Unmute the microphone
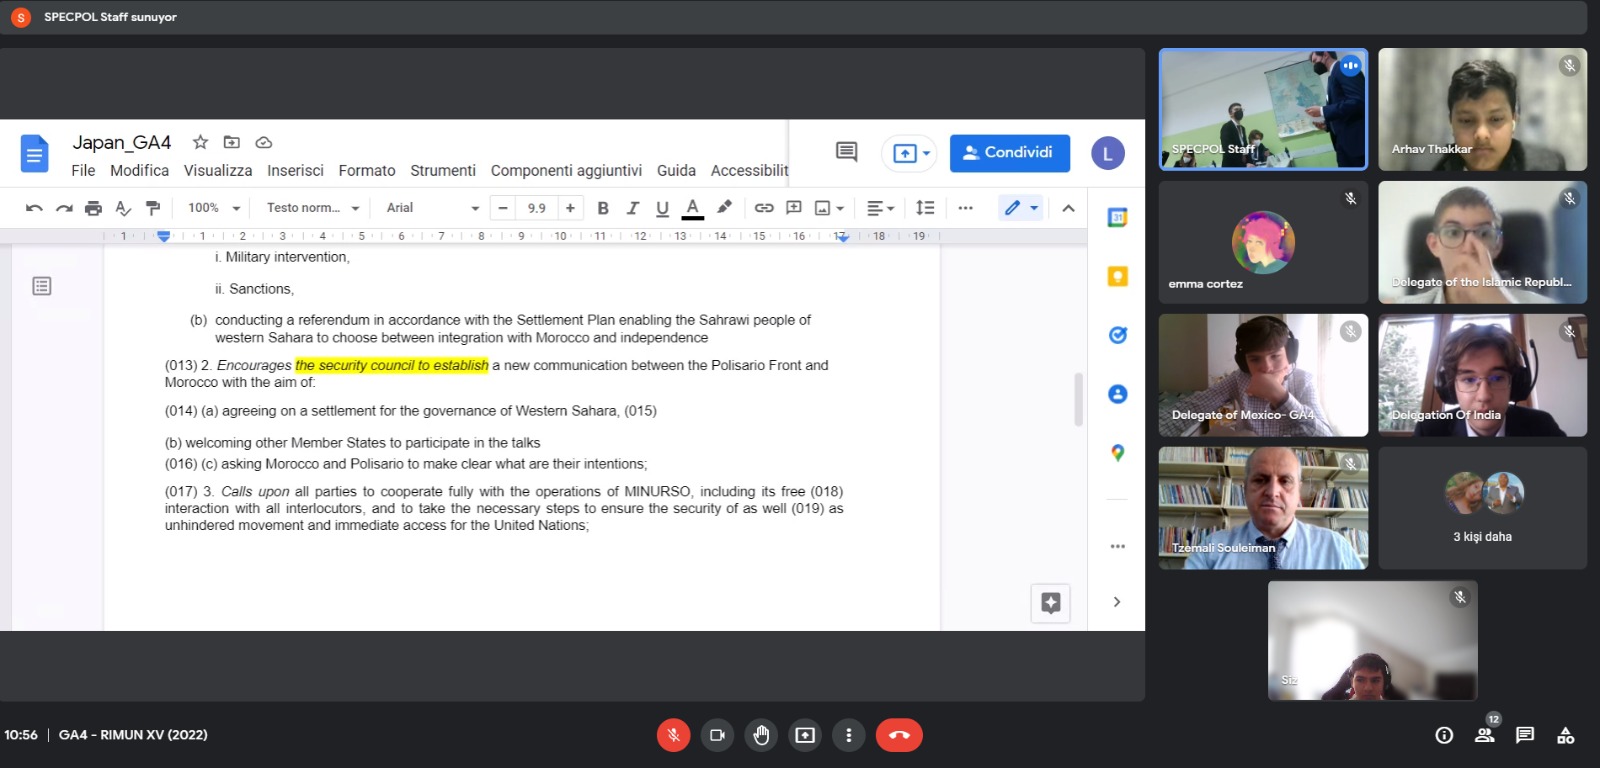Viewport: 1600px width, 768px height. 673,735
